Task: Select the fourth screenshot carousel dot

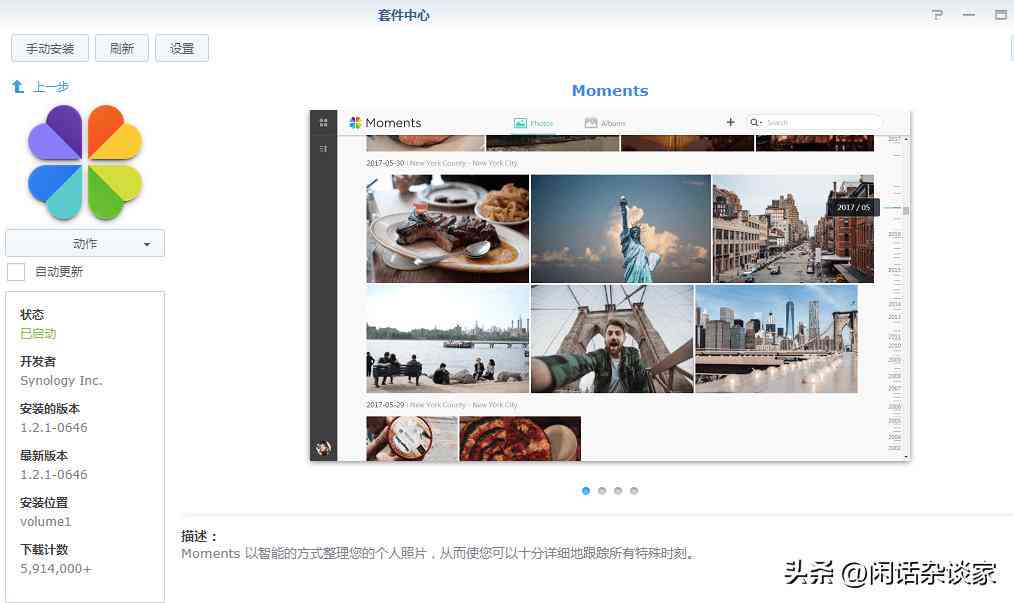Action: click(634, 491)
